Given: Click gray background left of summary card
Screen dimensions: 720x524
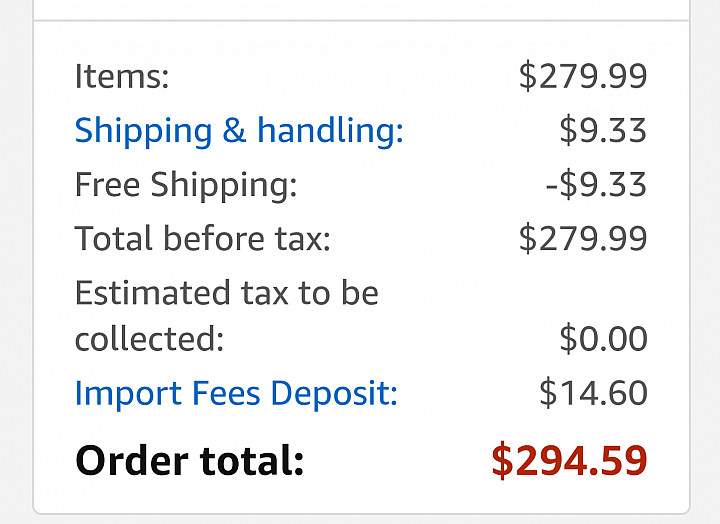Looking at the screenshot, I should pos(16,262).
